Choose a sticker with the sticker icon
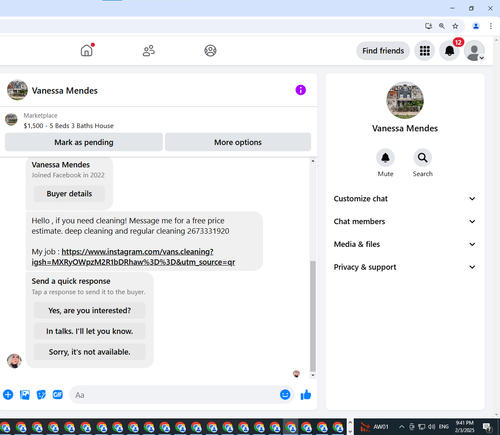 pos(41,395)
